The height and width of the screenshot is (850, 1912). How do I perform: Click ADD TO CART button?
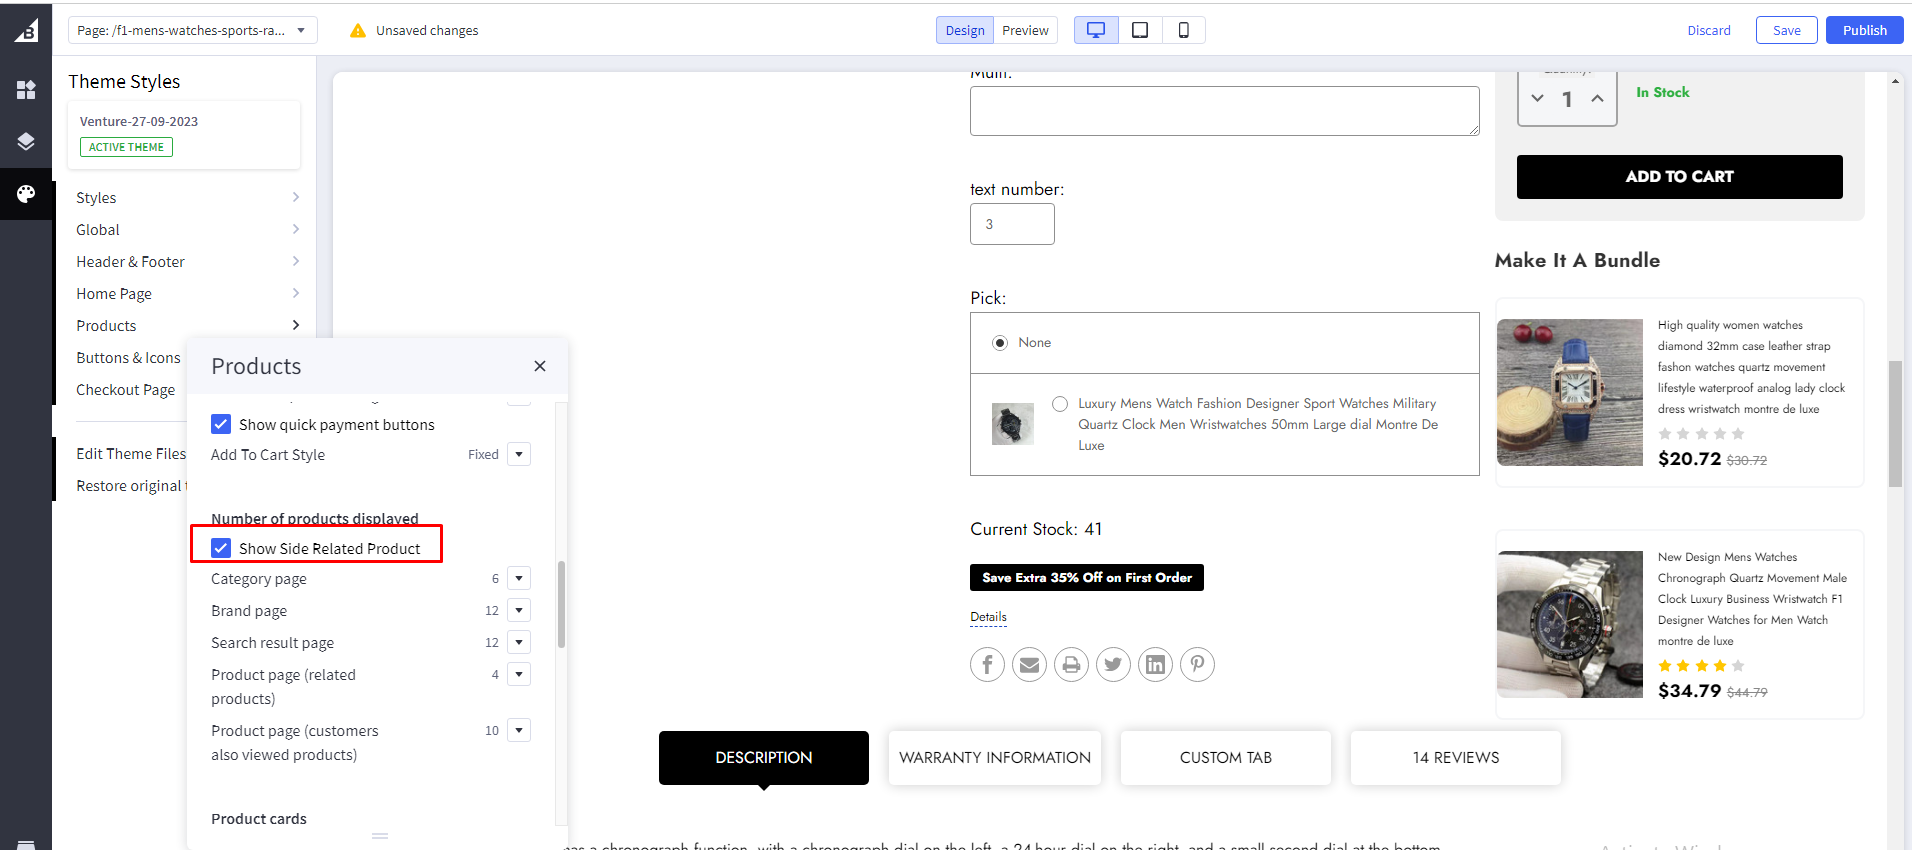click(x=1680, y=177)
